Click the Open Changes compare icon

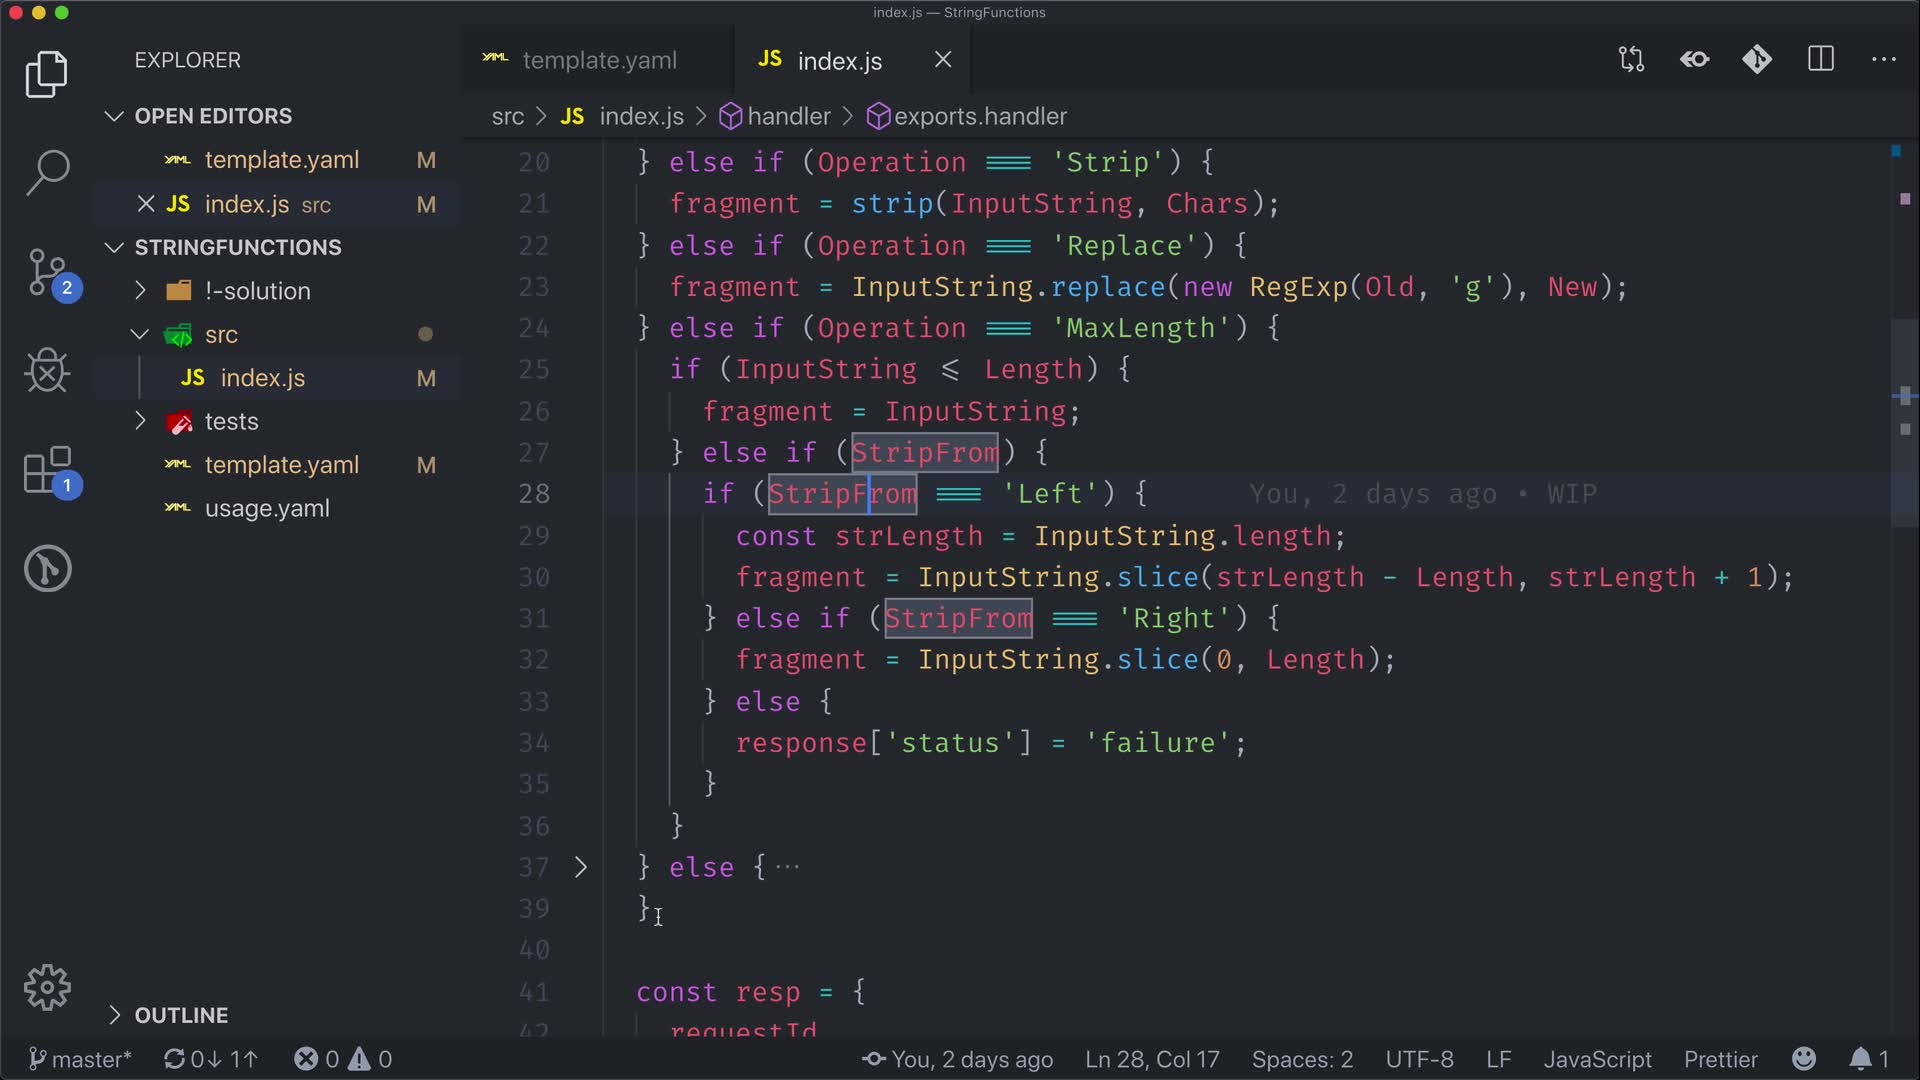[x=1631, y=59]
